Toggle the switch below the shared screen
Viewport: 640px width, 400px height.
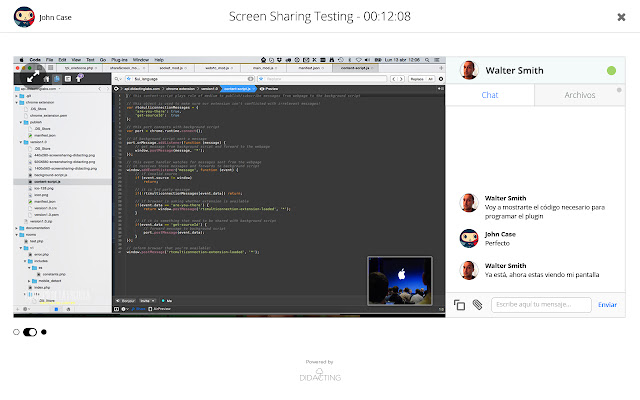(x=30, y=331)
